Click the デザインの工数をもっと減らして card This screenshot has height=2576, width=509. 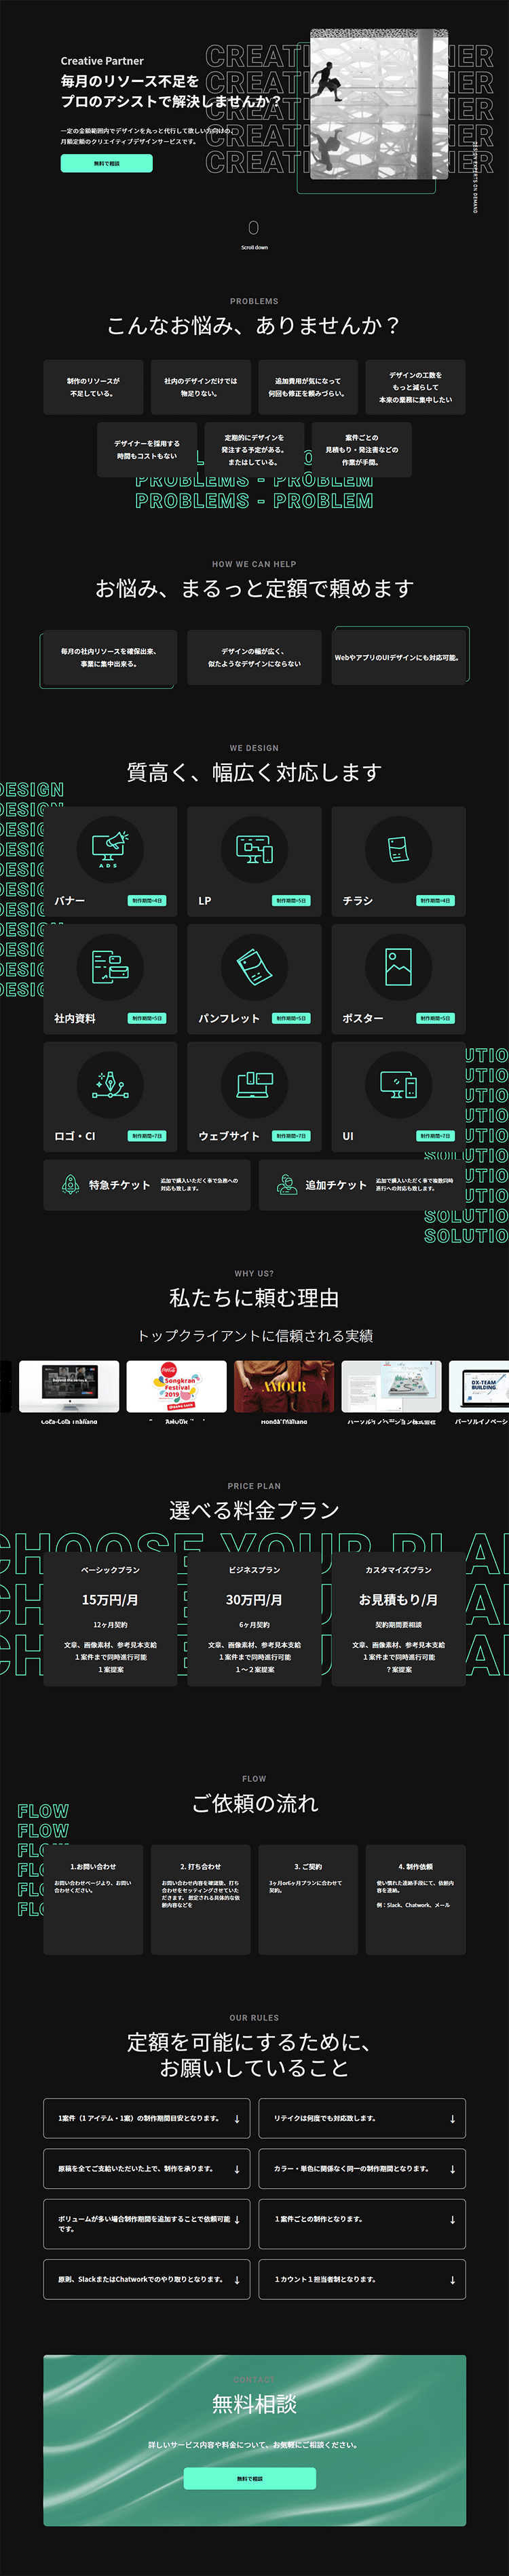click(416, 387)
